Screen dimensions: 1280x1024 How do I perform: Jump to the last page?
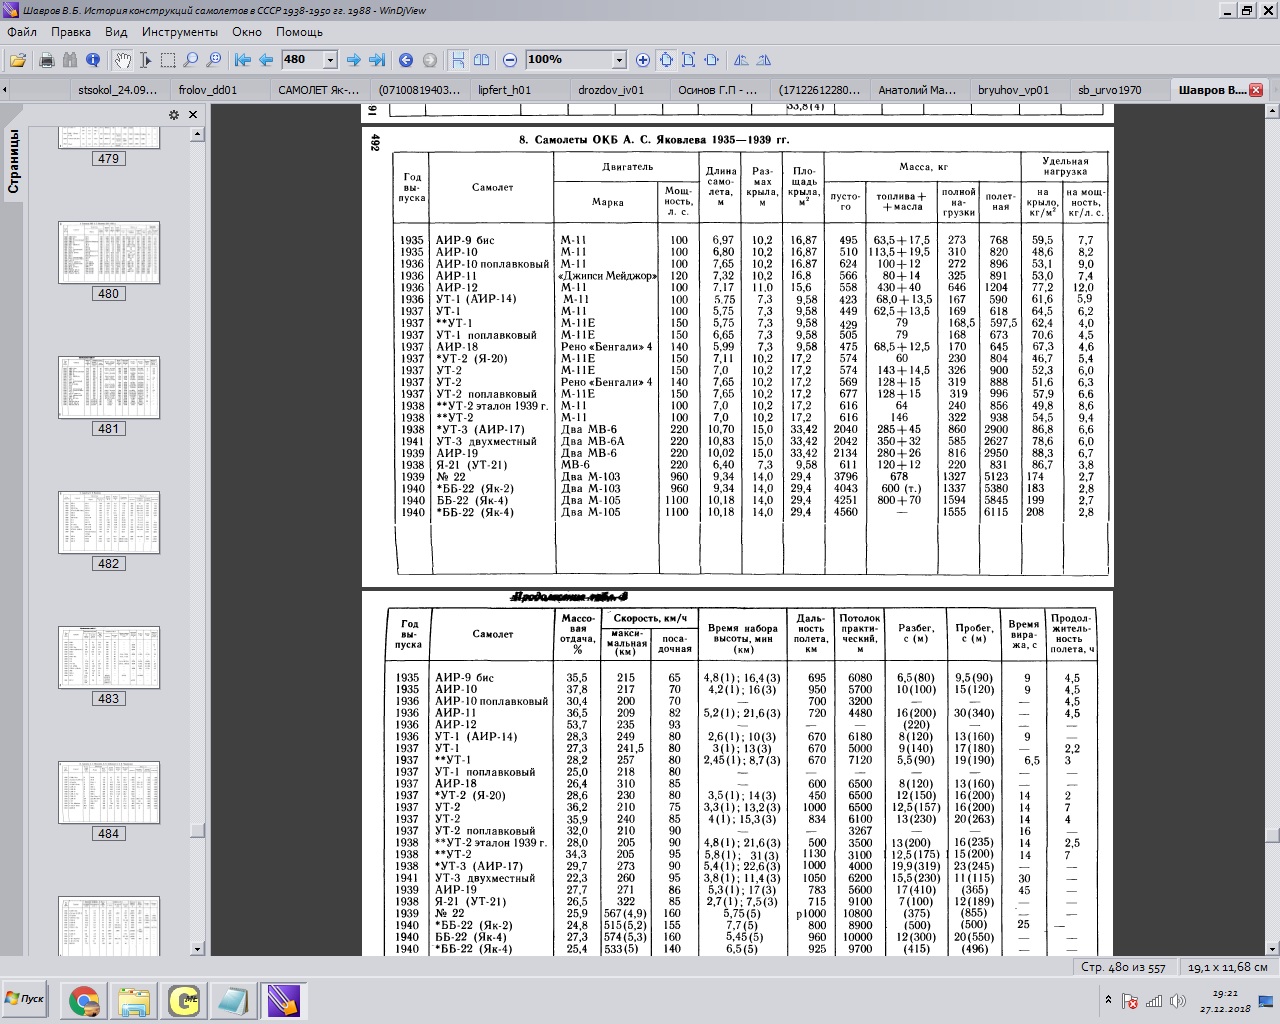pyautogui.click(x=376, y=60)
